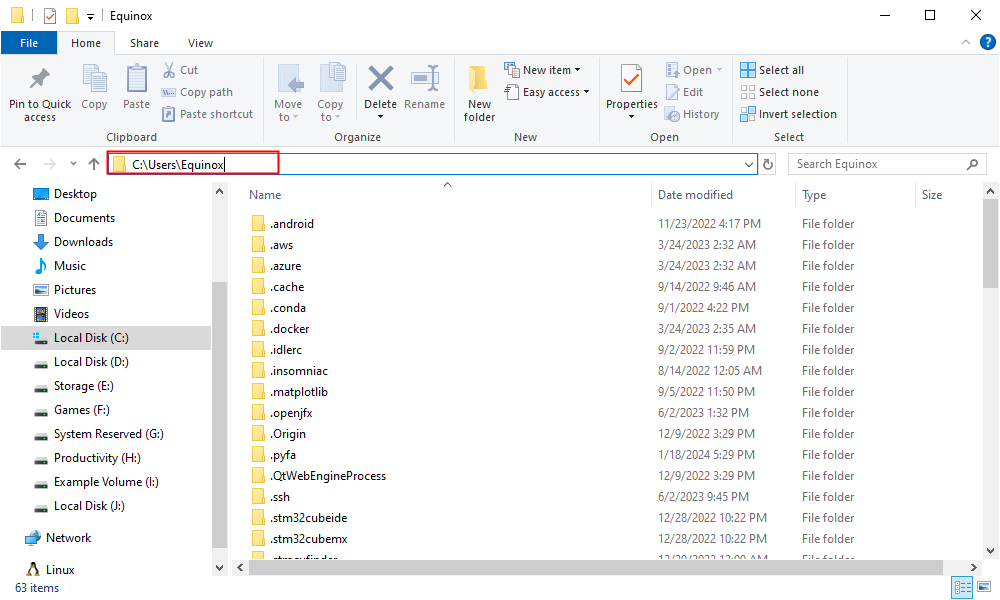Click Invert selection in ribbon
Screen dimensions: 1000x600
pyautogui.click(x=788, y=114)
